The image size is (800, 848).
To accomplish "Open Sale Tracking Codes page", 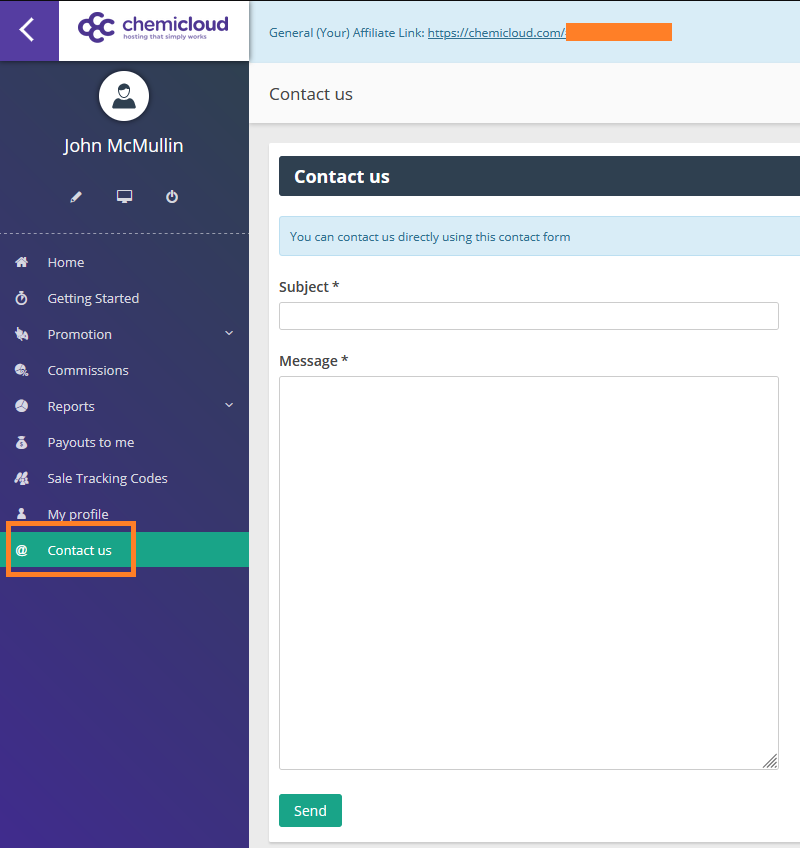I will [107, 478].
